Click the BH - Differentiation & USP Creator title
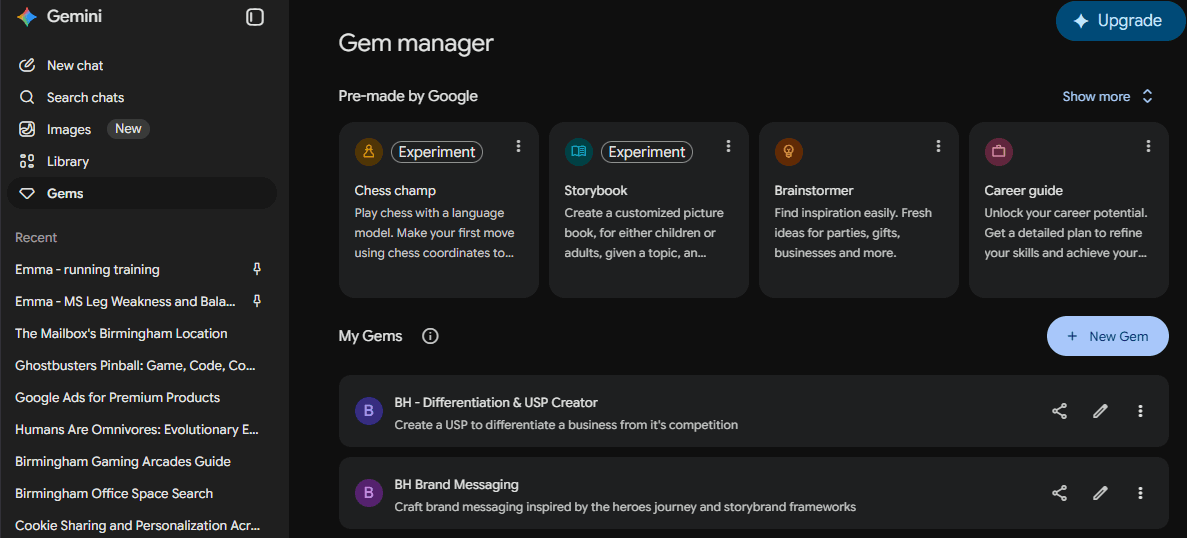The image size is (1187, 538). pyautogui.click(x=496, y=403)
